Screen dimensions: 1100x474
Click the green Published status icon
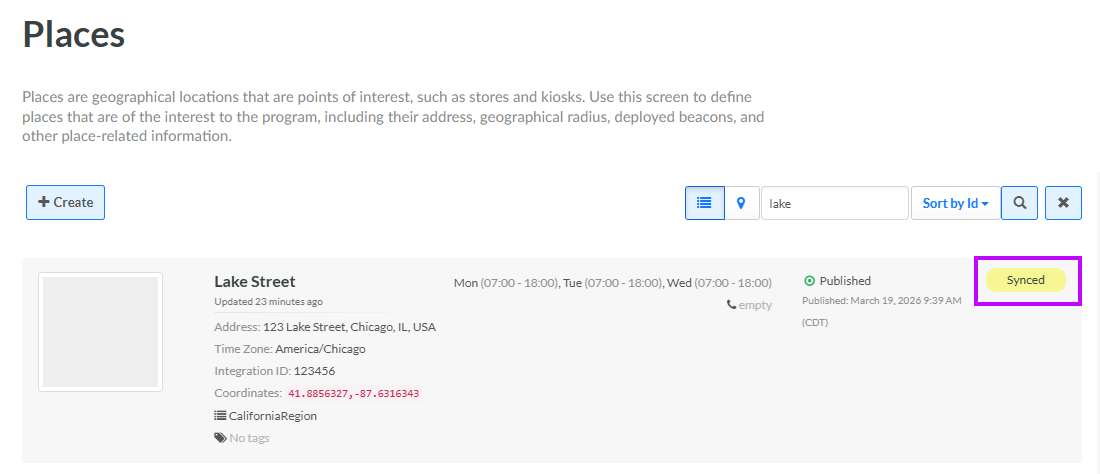(809, 281)
